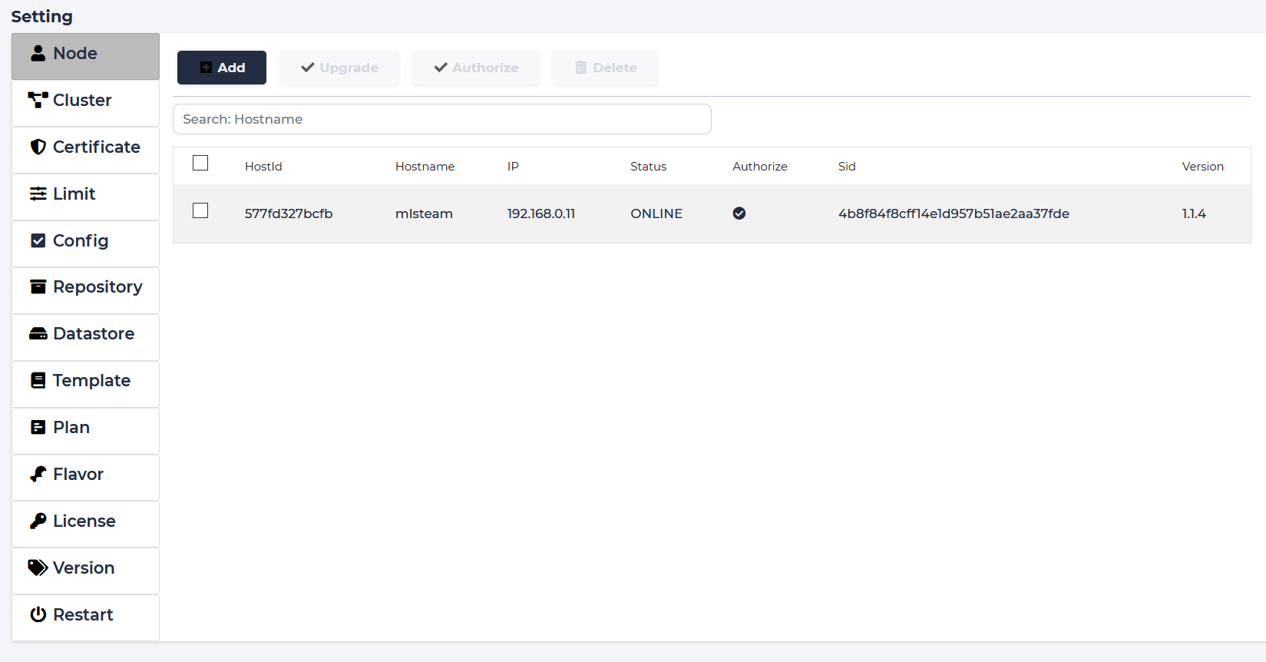Click the Sid value 4b8f84f8cff14e1d957b51ae2aa37fde

[x=954, y=213]
